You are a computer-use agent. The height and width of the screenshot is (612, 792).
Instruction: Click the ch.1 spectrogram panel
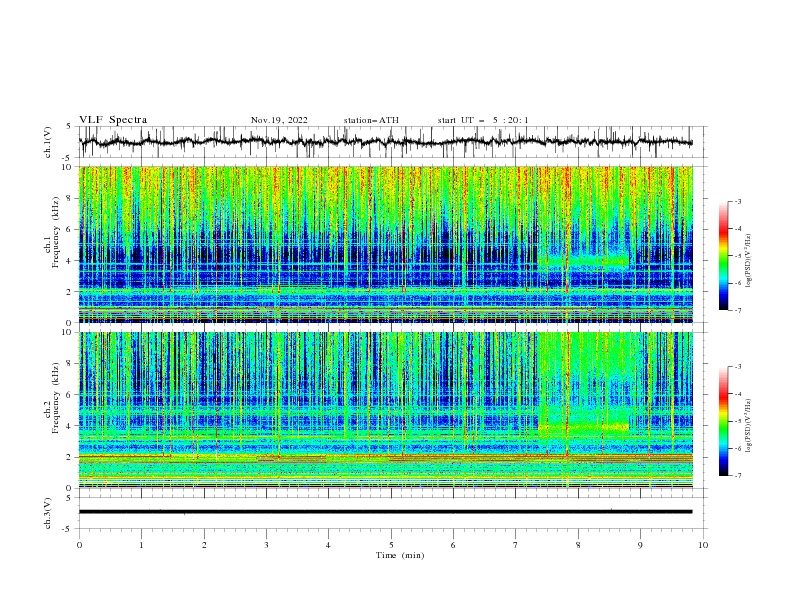click(x=385, y=244)
